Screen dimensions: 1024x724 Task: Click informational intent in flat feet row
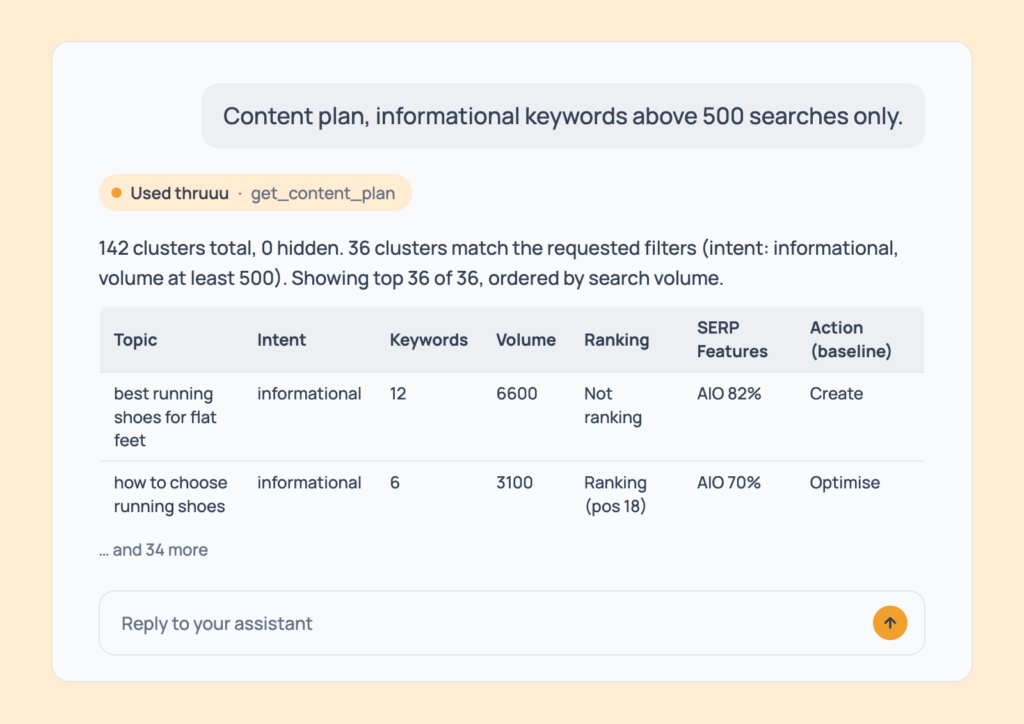click(x=309, y=394)
